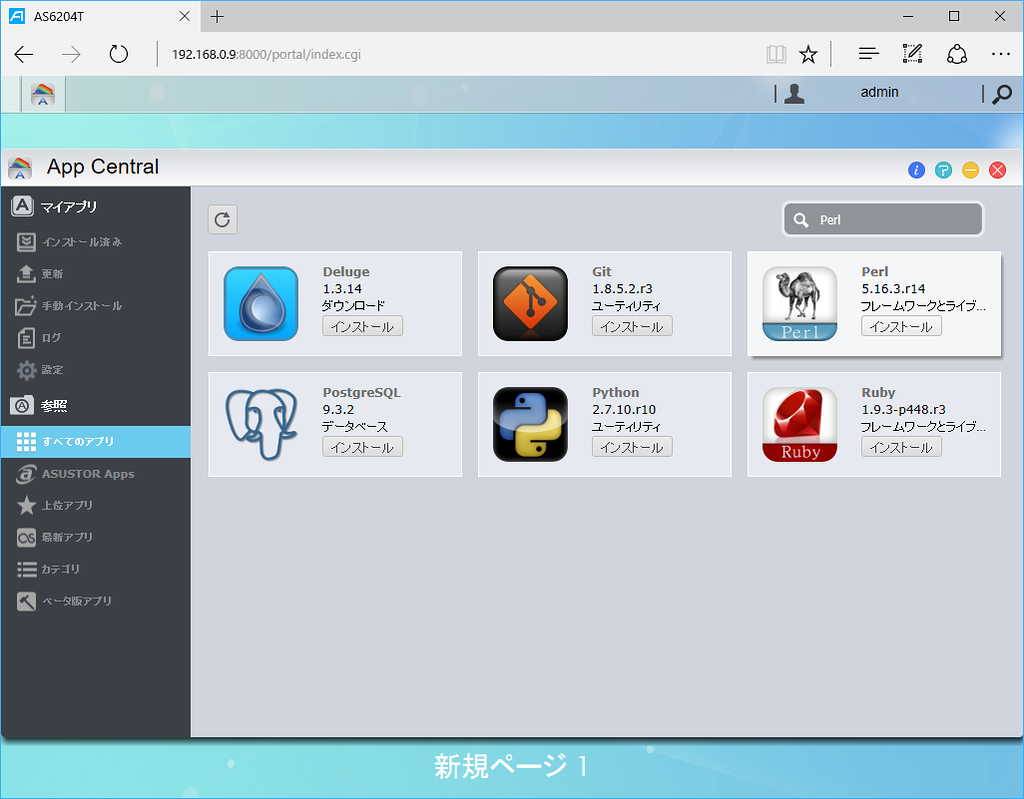
Task: Click the Deluge water-drop app icon
Action: [x=261, y=303]
